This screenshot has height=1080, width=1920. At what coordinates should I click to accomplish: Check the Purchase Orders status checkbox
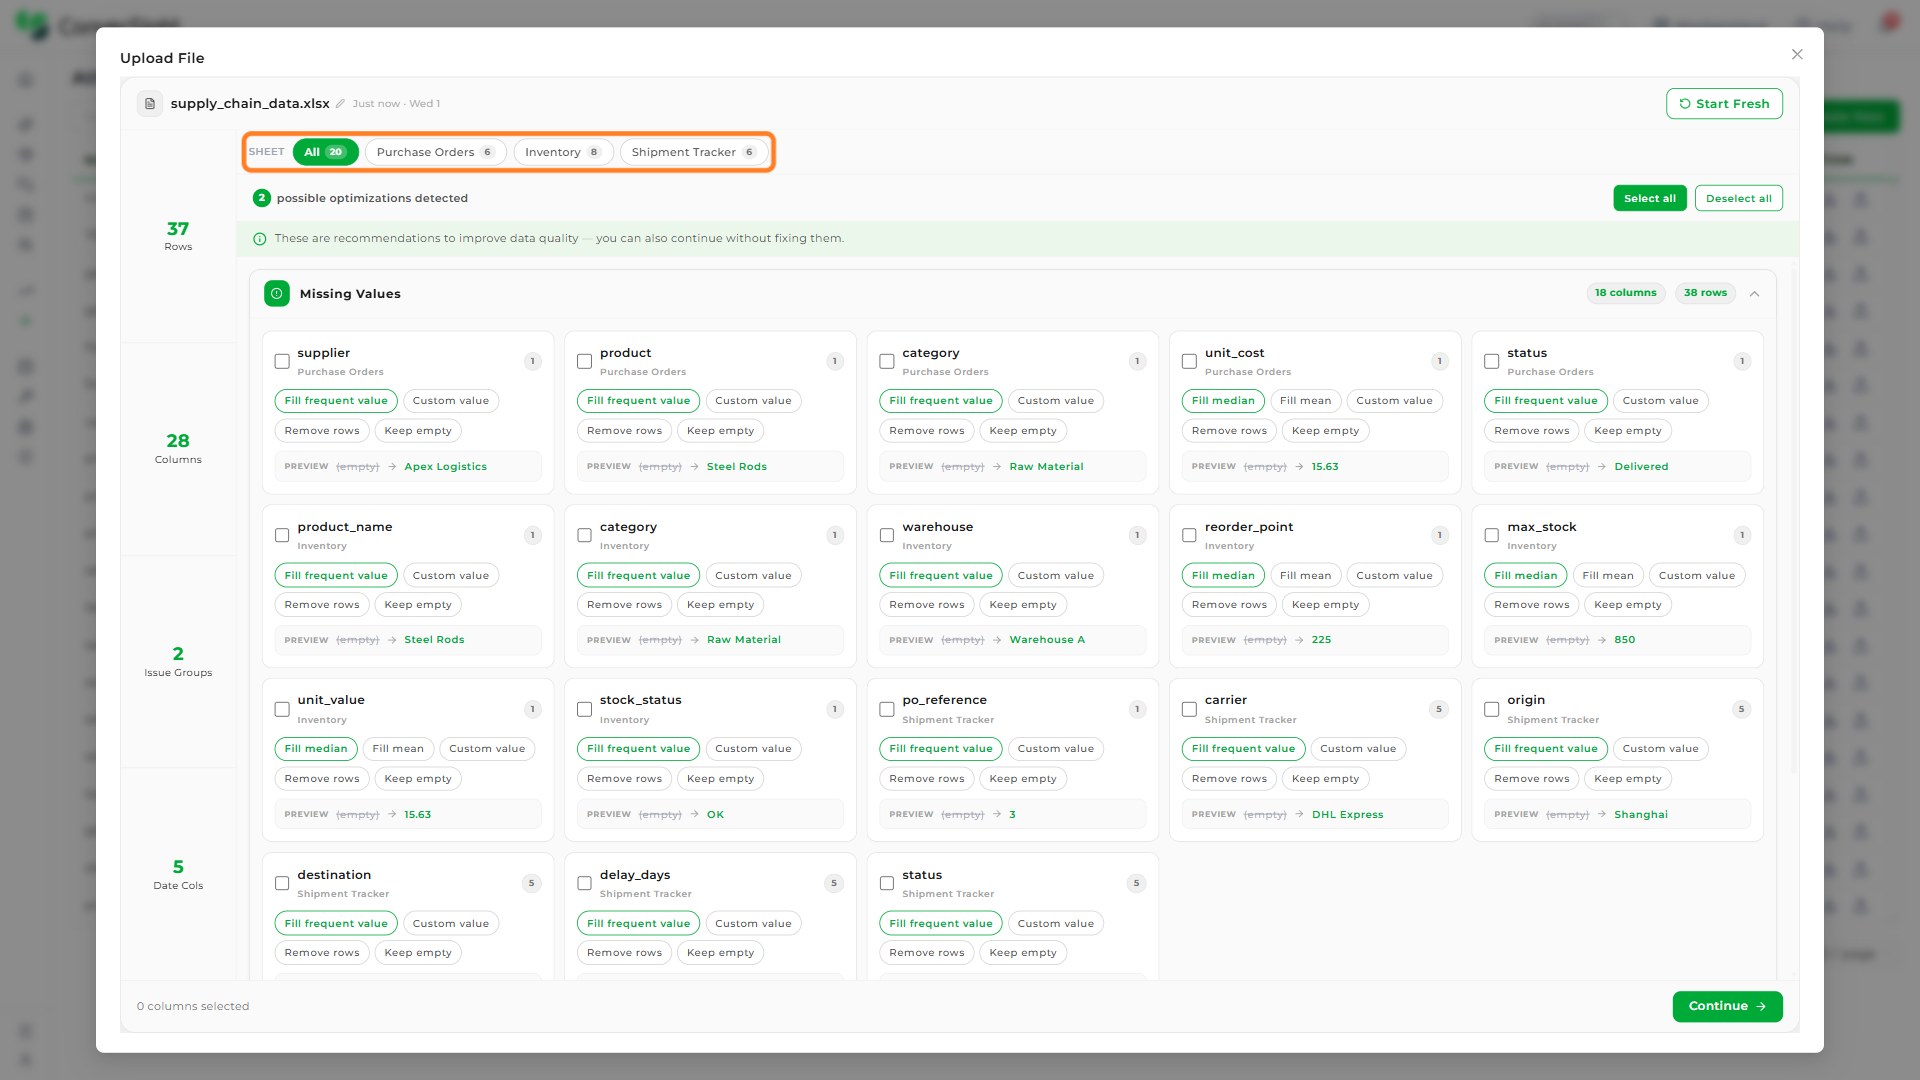1491,362
